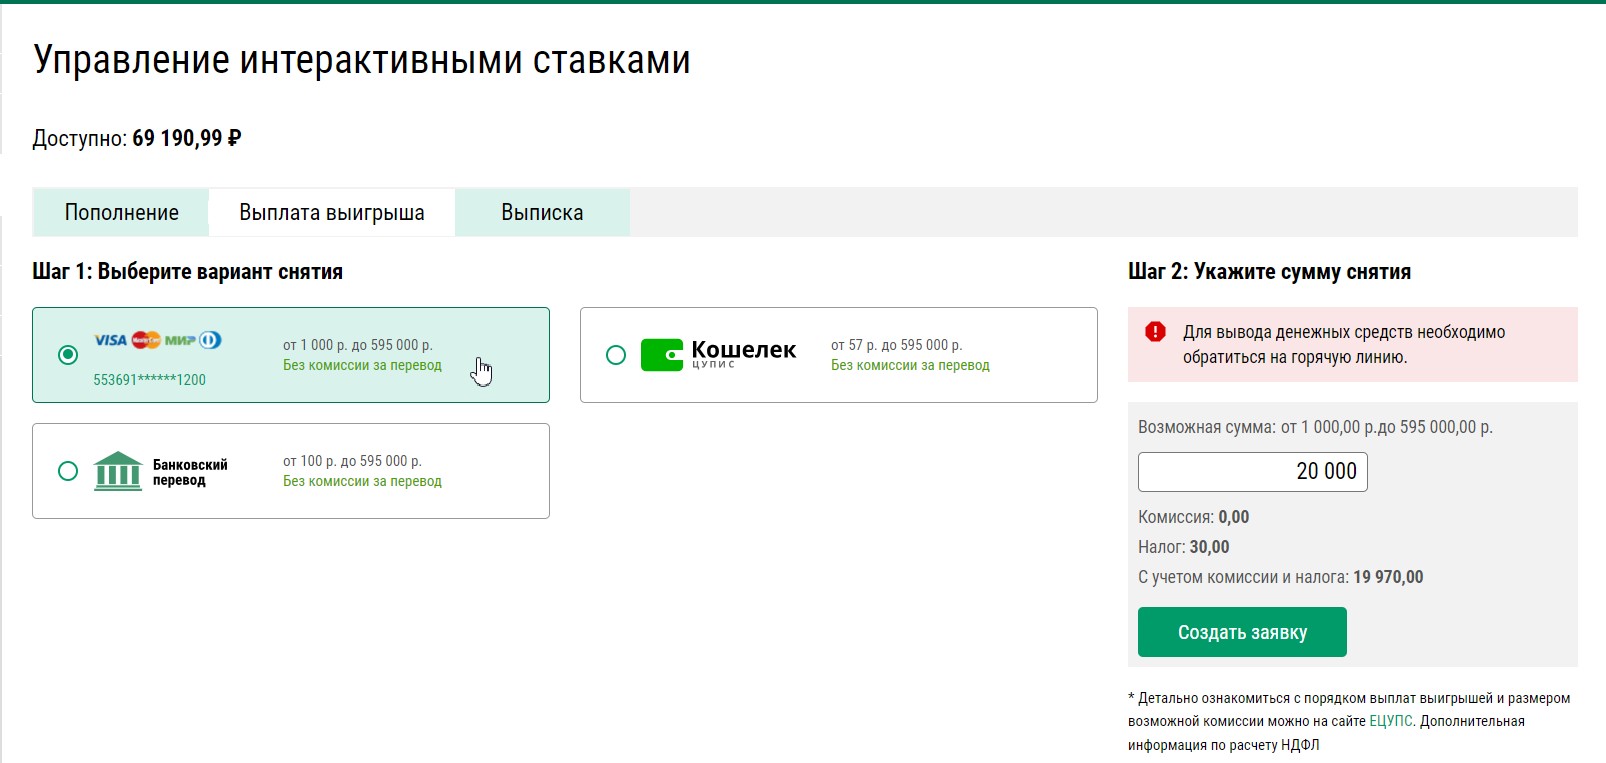Click the Возможная сумма range text

pyautogui.click(x=1315, y=427)
